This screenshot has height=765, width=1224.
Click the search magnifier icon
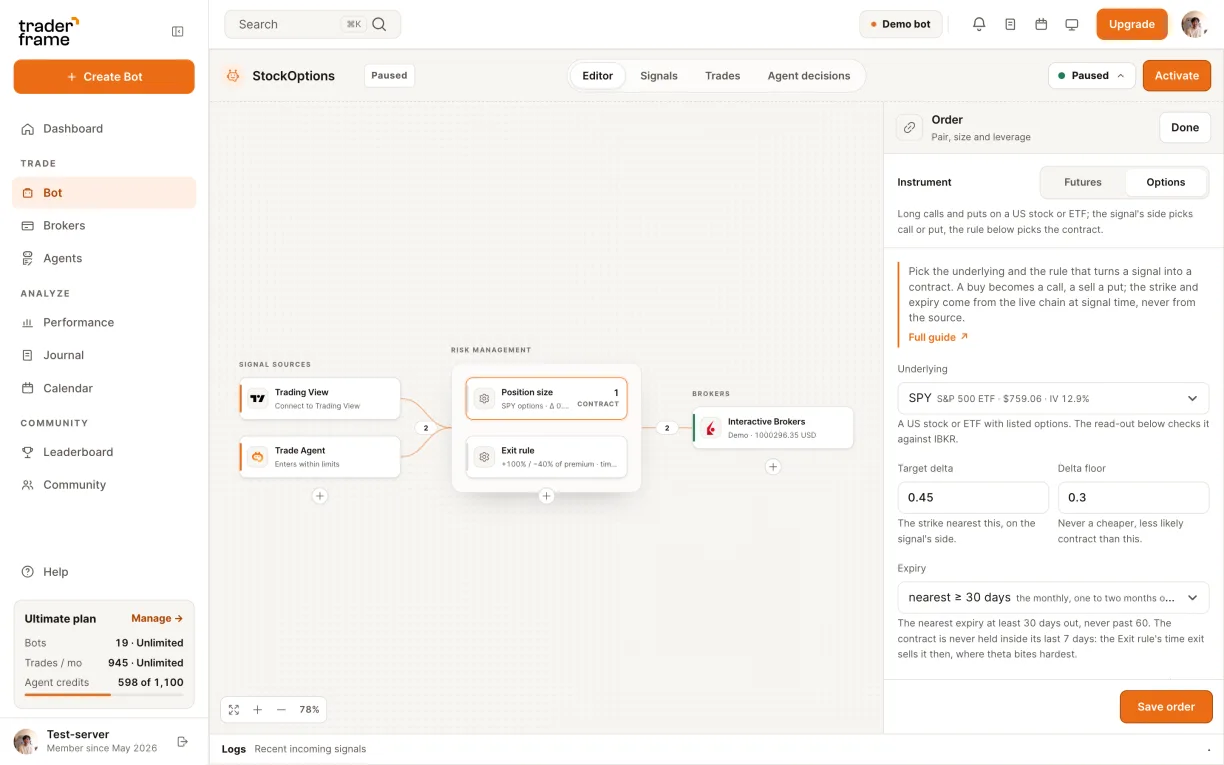(379, 24)
